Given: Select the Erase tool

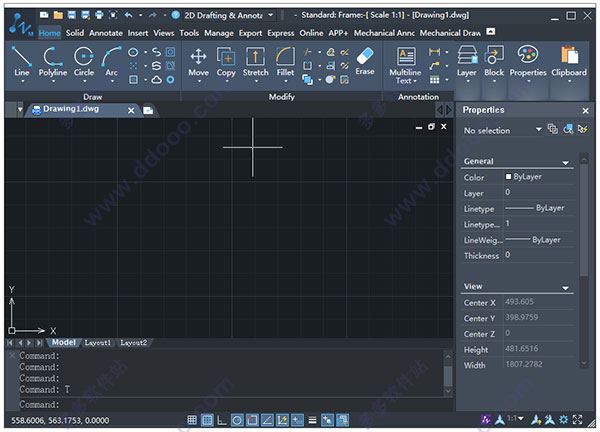Looking at the screenshot, I should 365,61.
